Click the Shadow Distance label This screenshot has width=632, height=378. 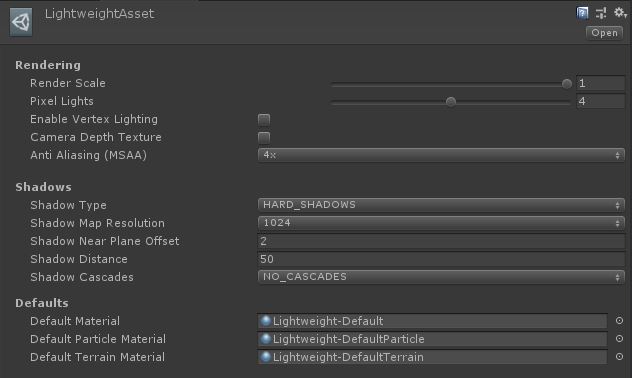tap(79, 259)
